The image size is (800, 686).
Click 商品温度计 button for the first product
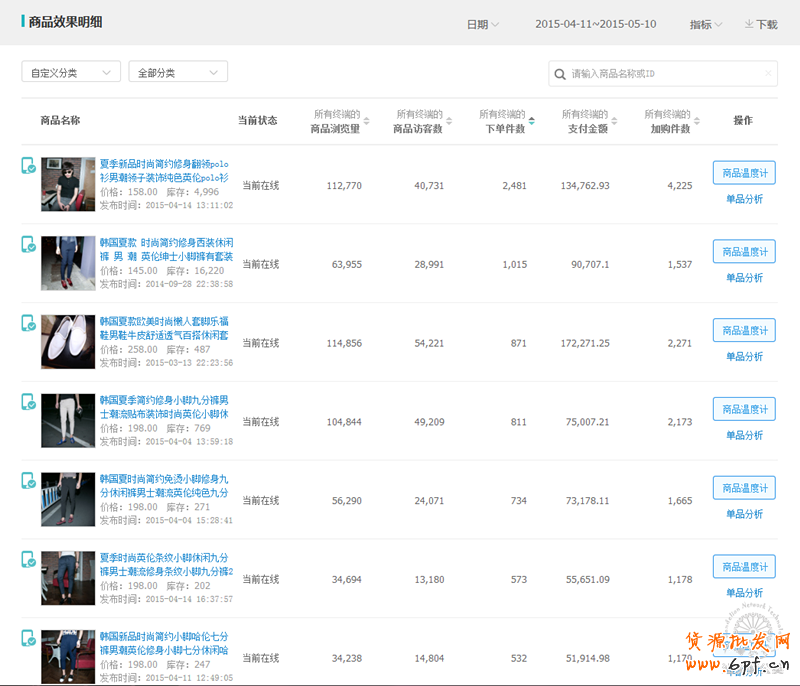tap(744, 173)
